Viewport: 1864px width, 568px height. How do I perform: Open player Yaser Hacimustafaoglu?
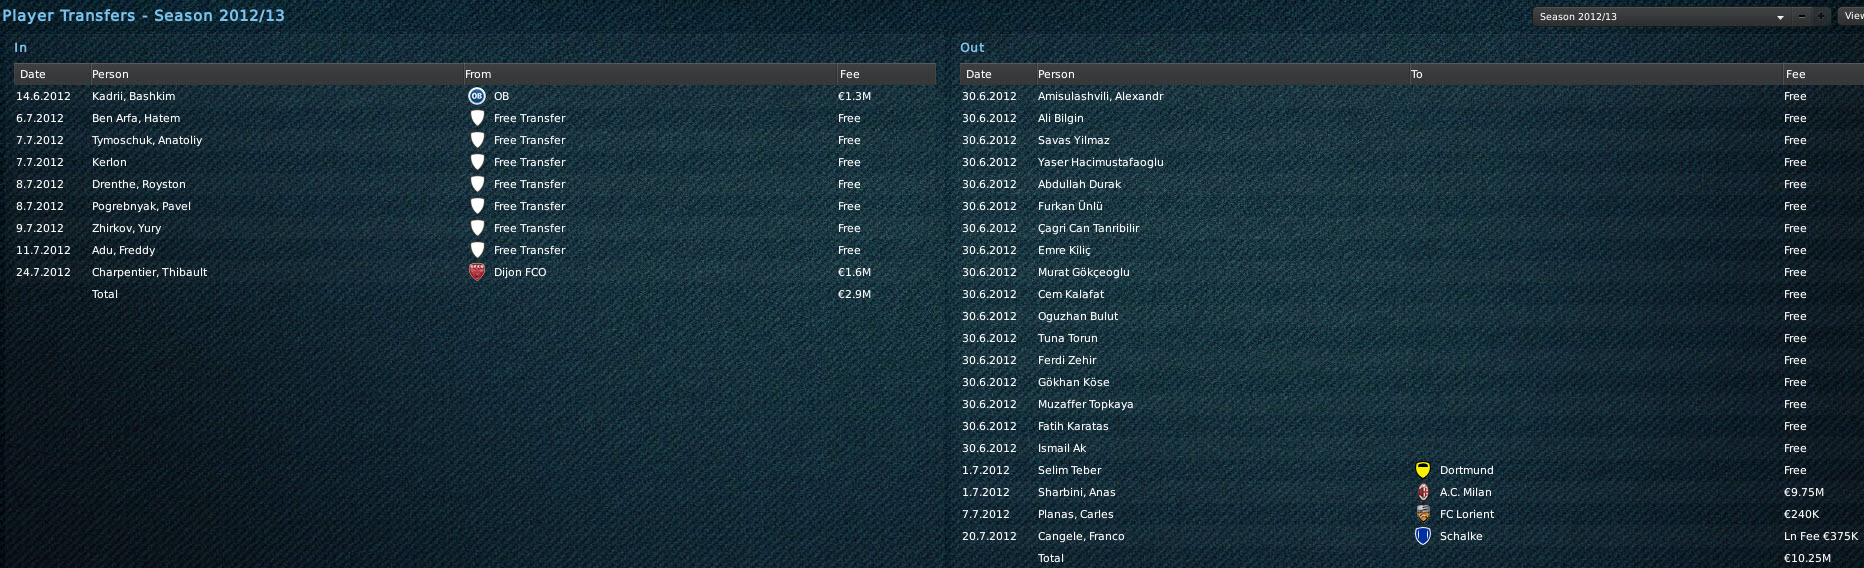click(1101, 162)
